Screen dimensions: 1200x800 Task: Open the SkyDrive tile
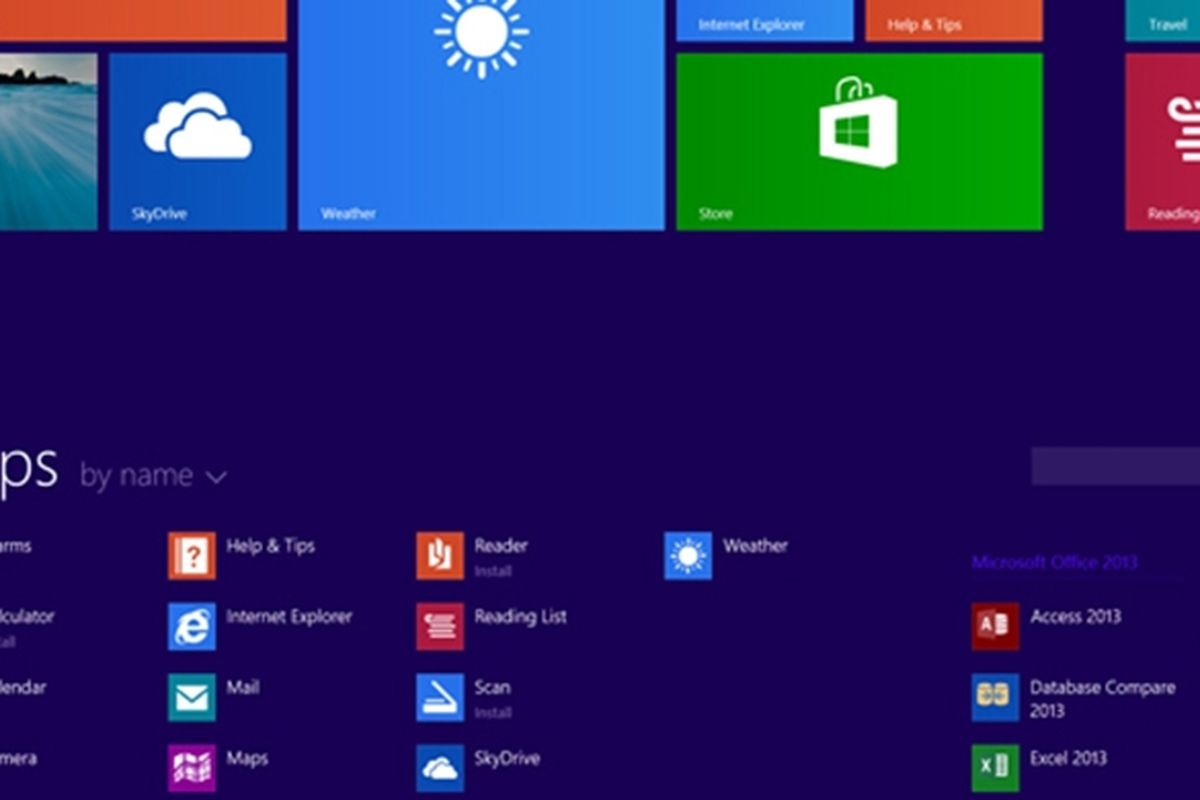coord(198,141)
